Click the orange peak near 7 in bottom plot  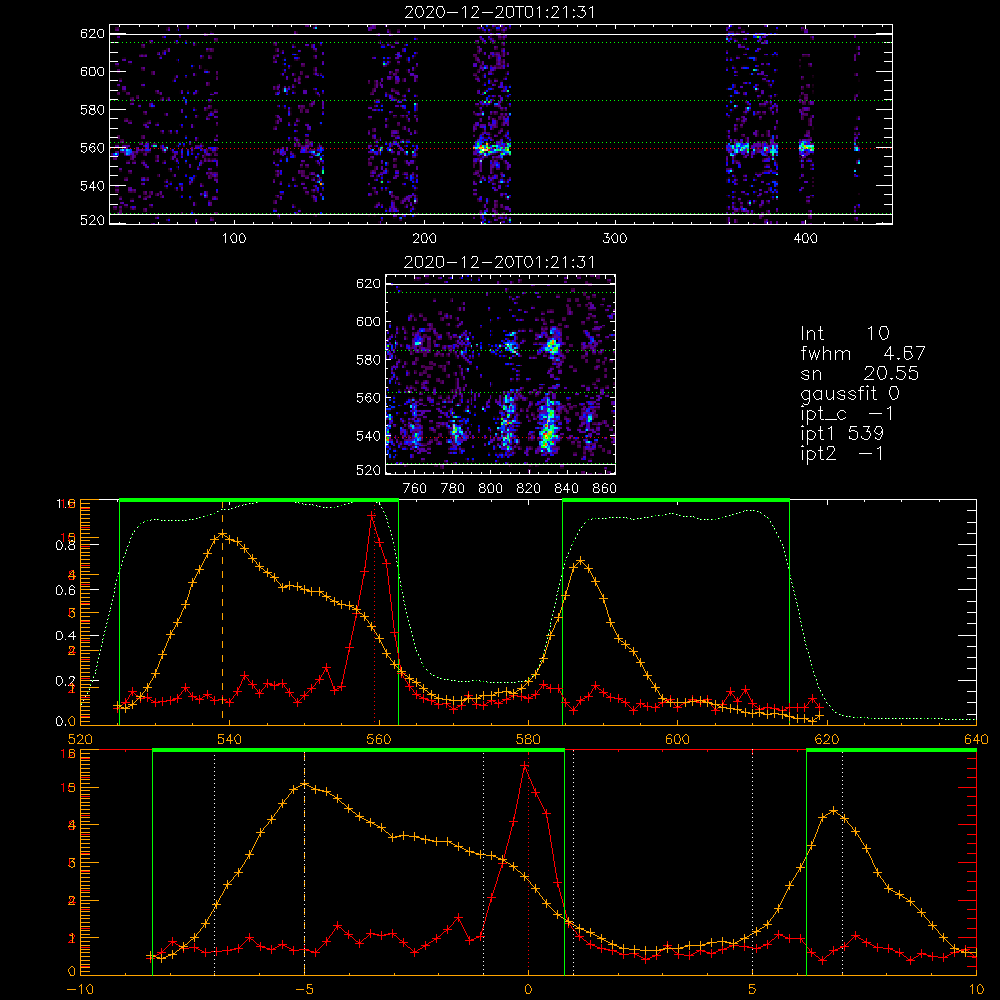coord(834,810)
